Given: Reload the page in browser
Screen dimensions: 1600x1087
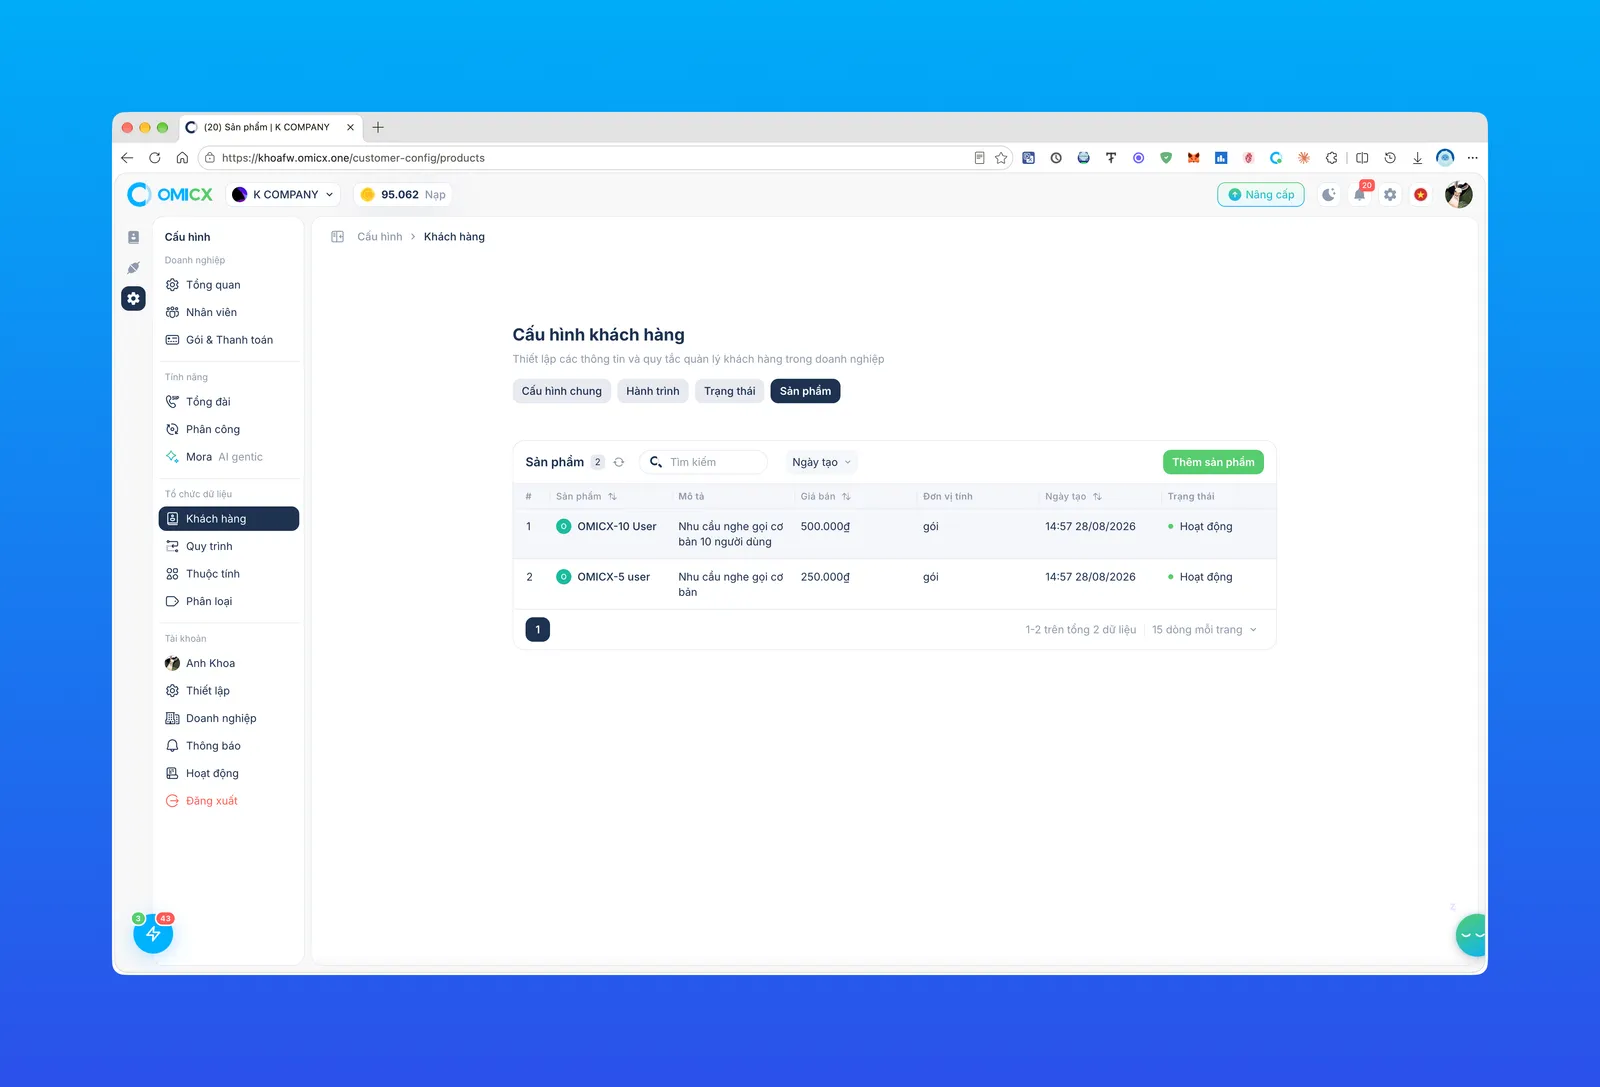Looking at the screenshot, I should [x=155, y=158].
